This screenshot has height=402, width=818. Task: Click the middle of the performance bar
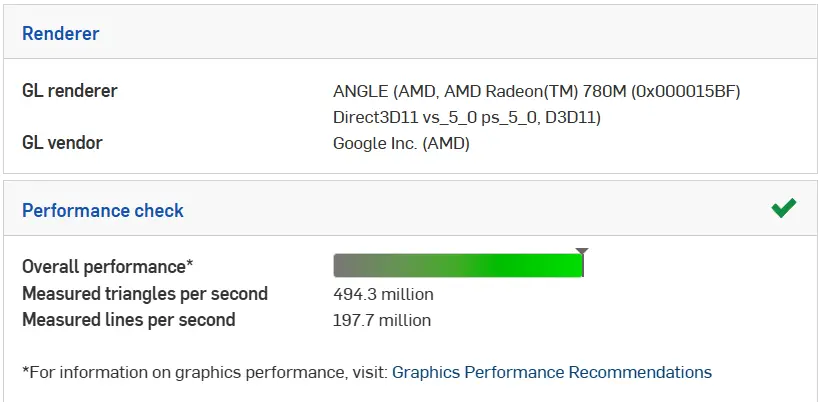(x=458, y=266)
